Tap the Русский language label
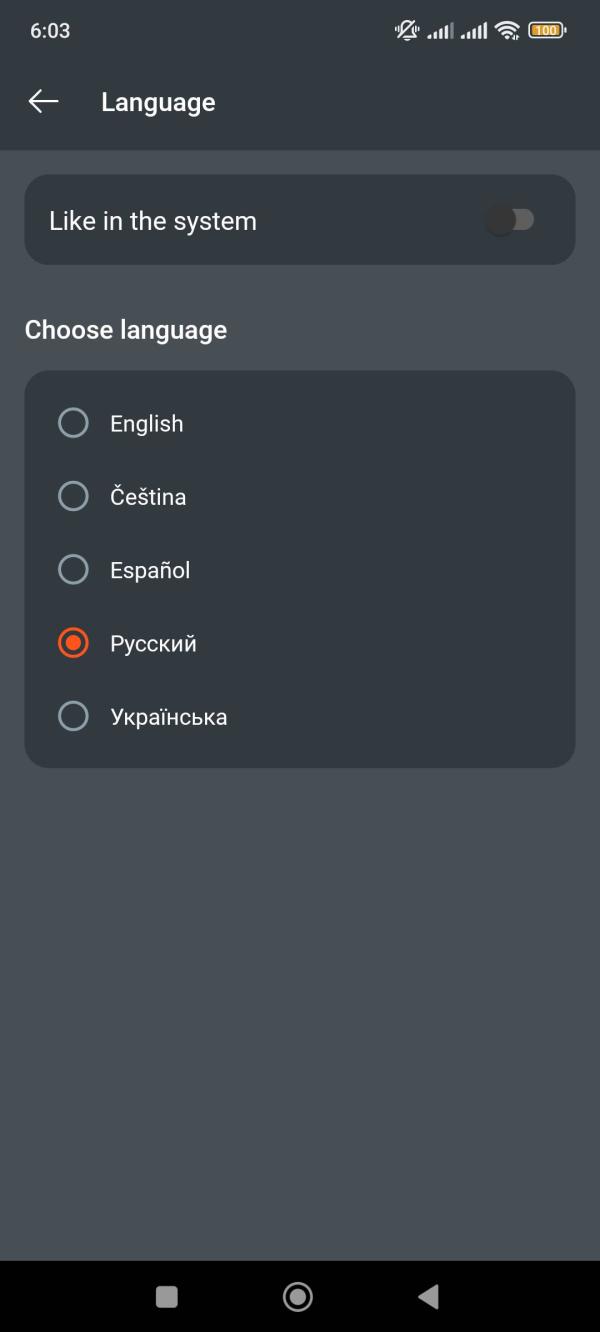Image resolution: width=600 pixels, height=1332 pixels. pyautogui.click(x=153, y=644)
